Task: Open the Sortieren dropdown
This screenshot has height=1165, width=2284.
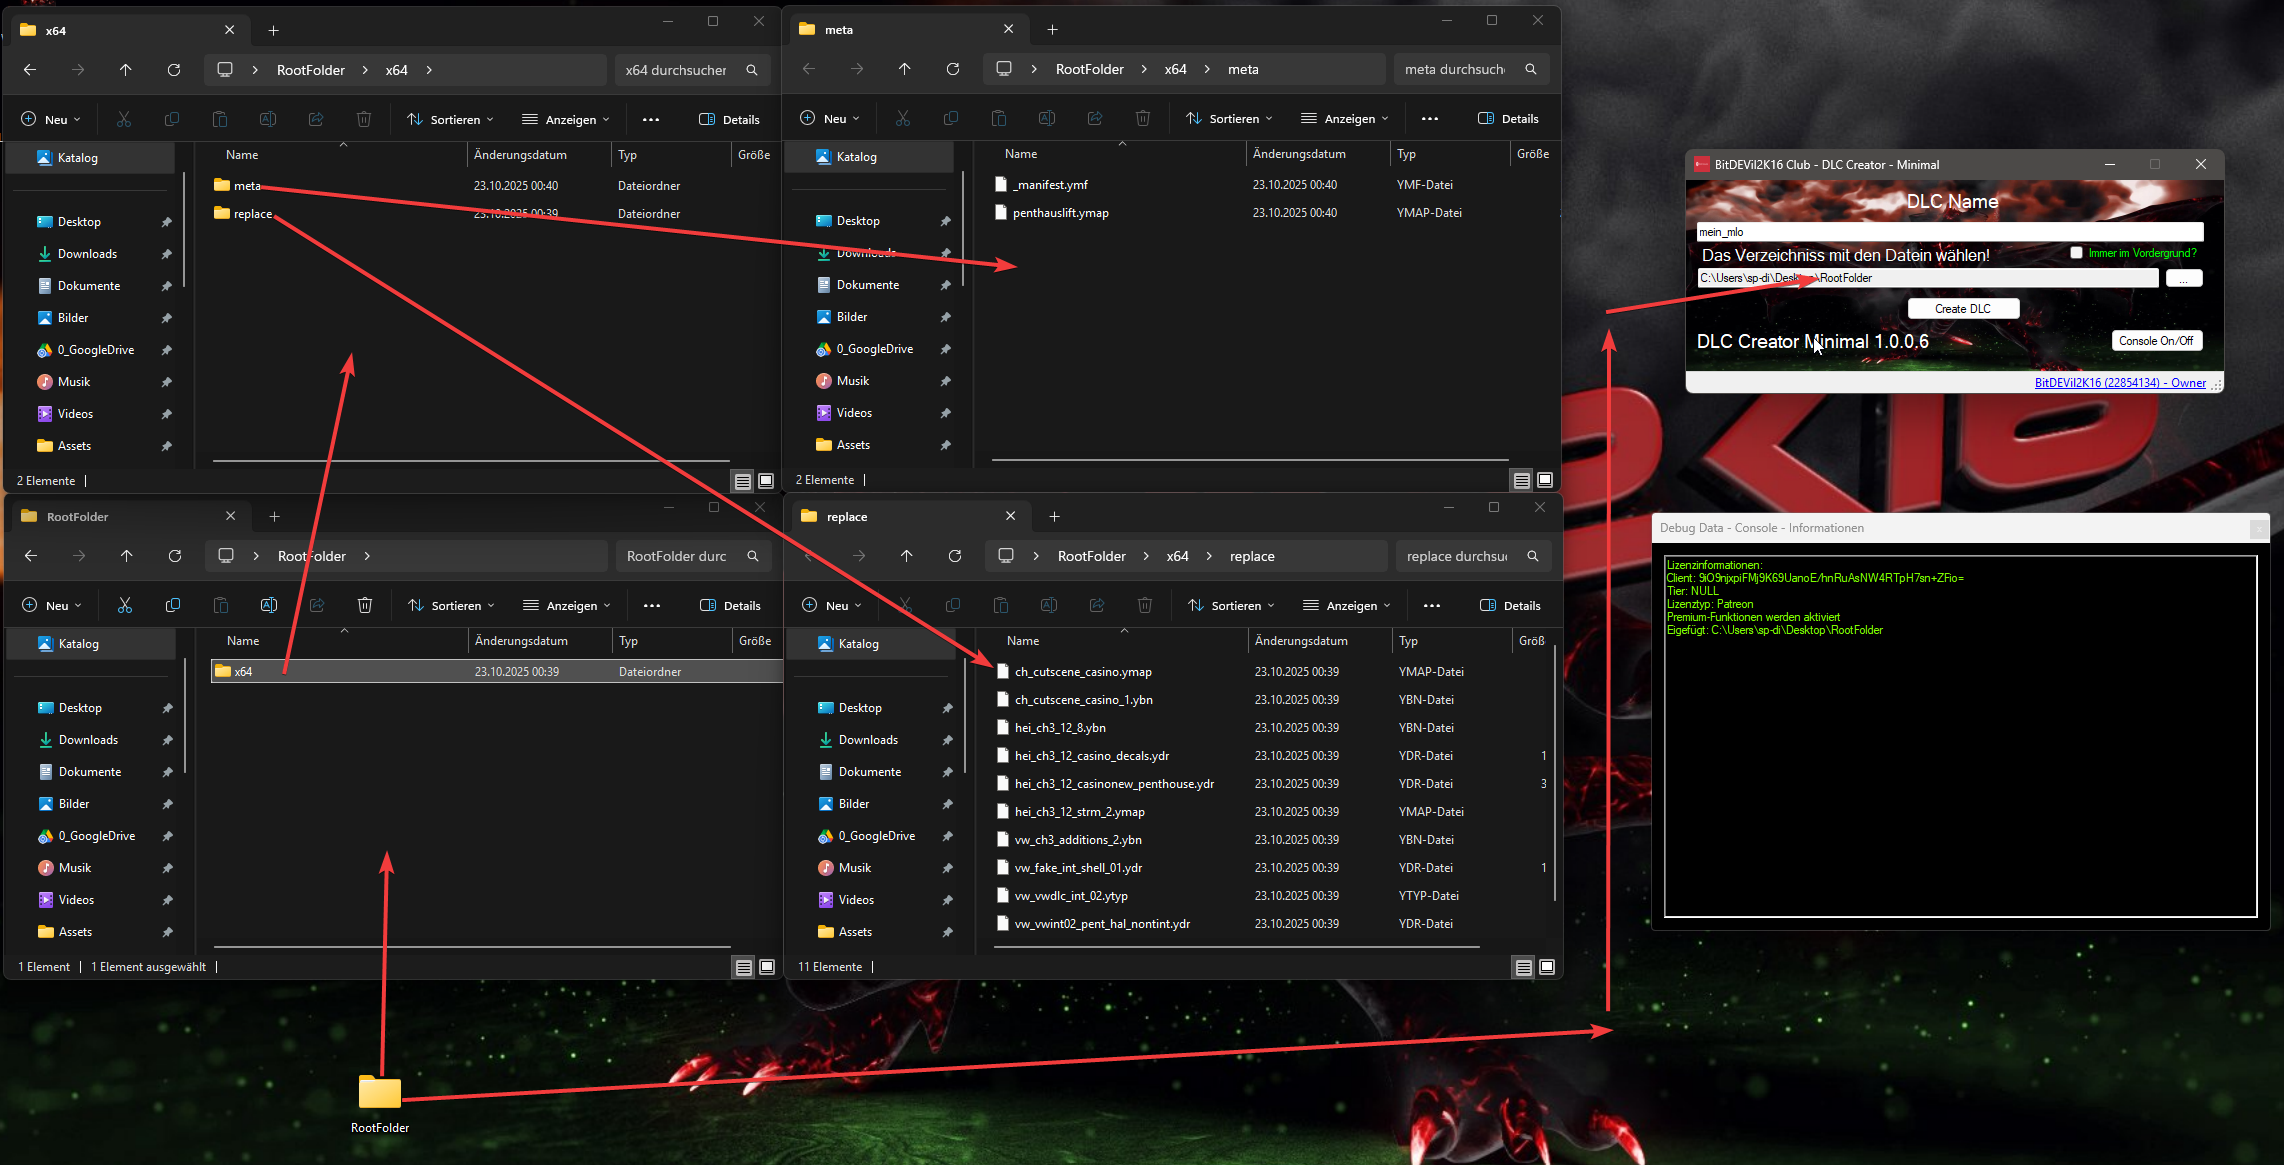Action: pyautogui.click(x=450, y=119)
